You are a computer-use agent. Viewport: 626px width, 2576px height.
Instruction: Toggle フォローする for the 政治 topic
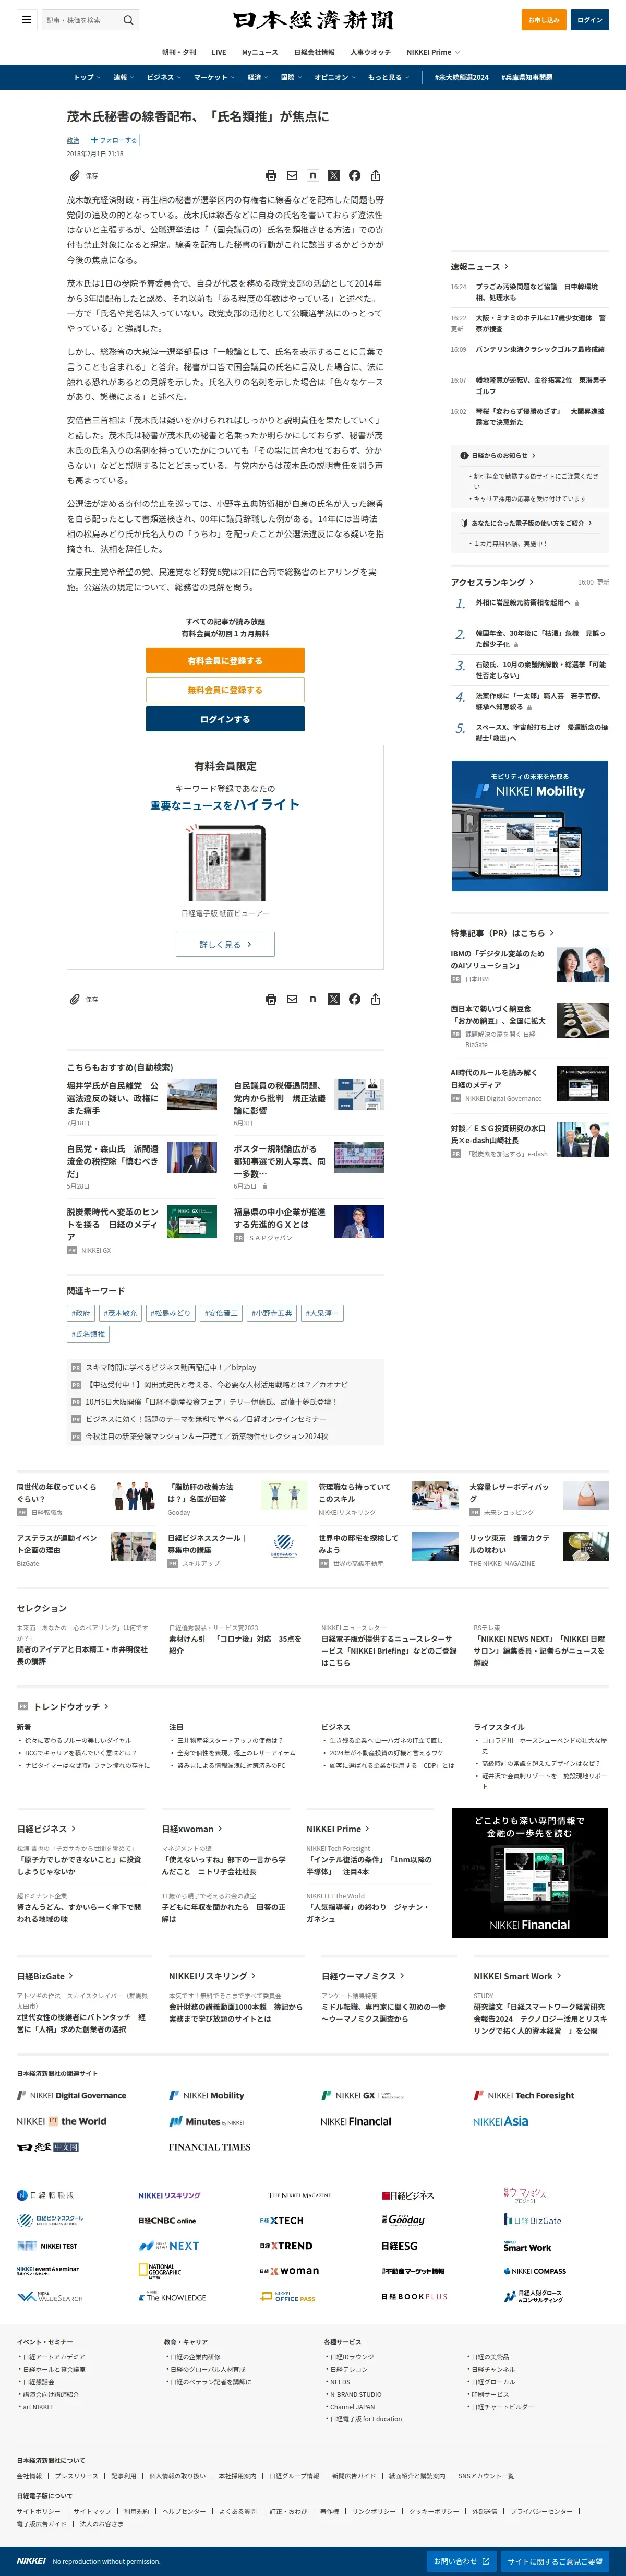click(114, 140)
